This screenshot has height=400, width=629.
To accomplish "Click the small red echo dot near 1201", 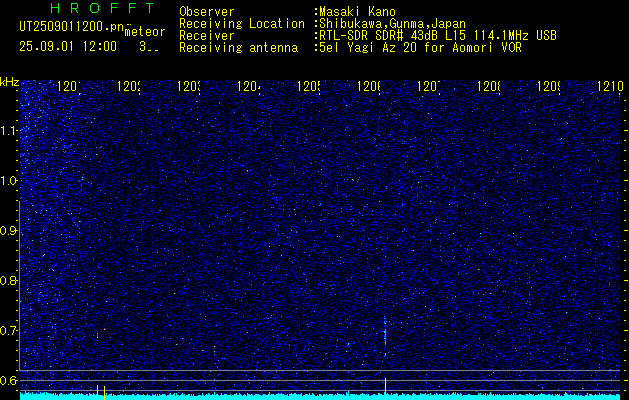I will pyautogui.click(x=97, y=335).
